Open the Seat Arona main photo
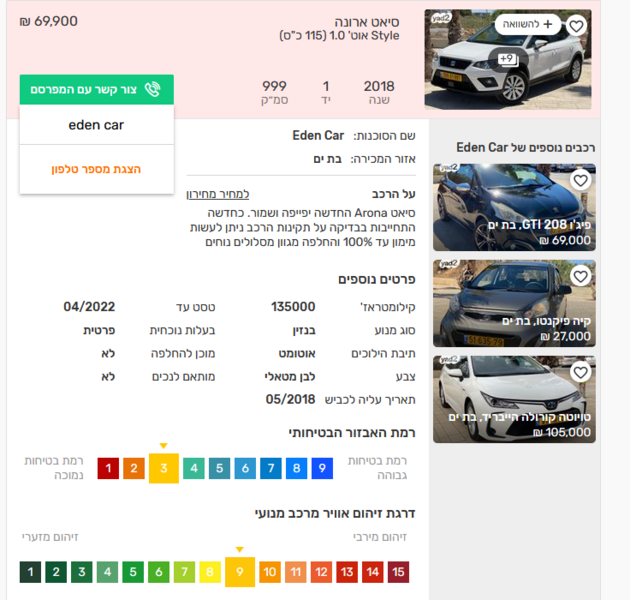The height and width of the screenshot is (600, 630). pos(508,59)
